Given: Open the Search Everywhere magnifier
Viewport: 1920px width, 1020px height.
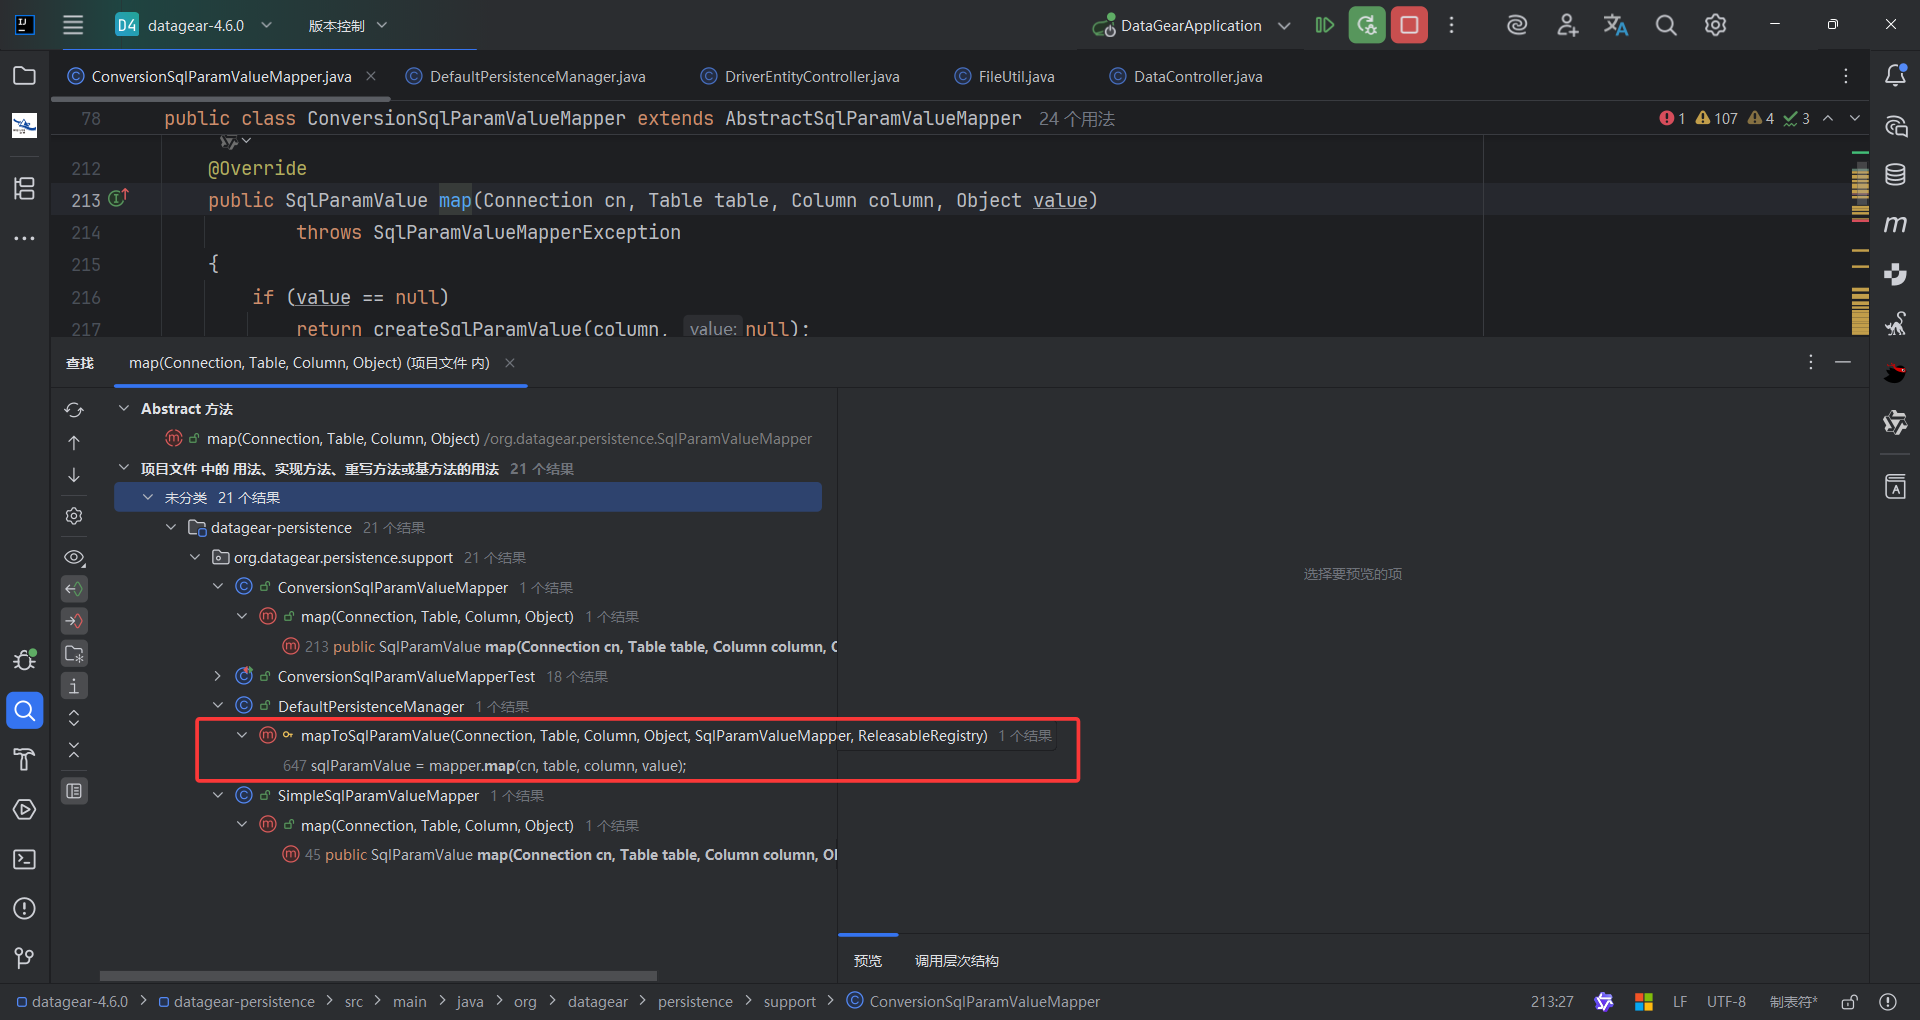Looking at the screenshot, I should click(x=1666, y=25).
